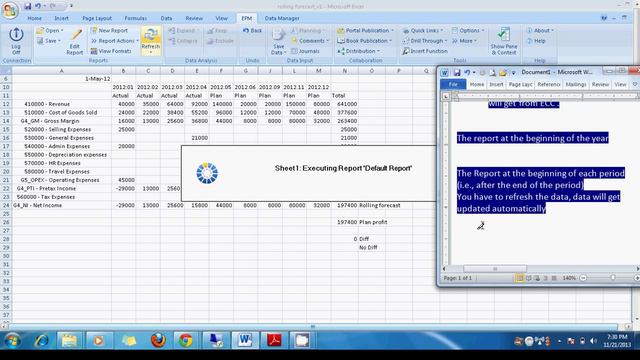Open File Explorer folder on taskbar
Viewport: 640px width, 360px height.
coord(69,340)
